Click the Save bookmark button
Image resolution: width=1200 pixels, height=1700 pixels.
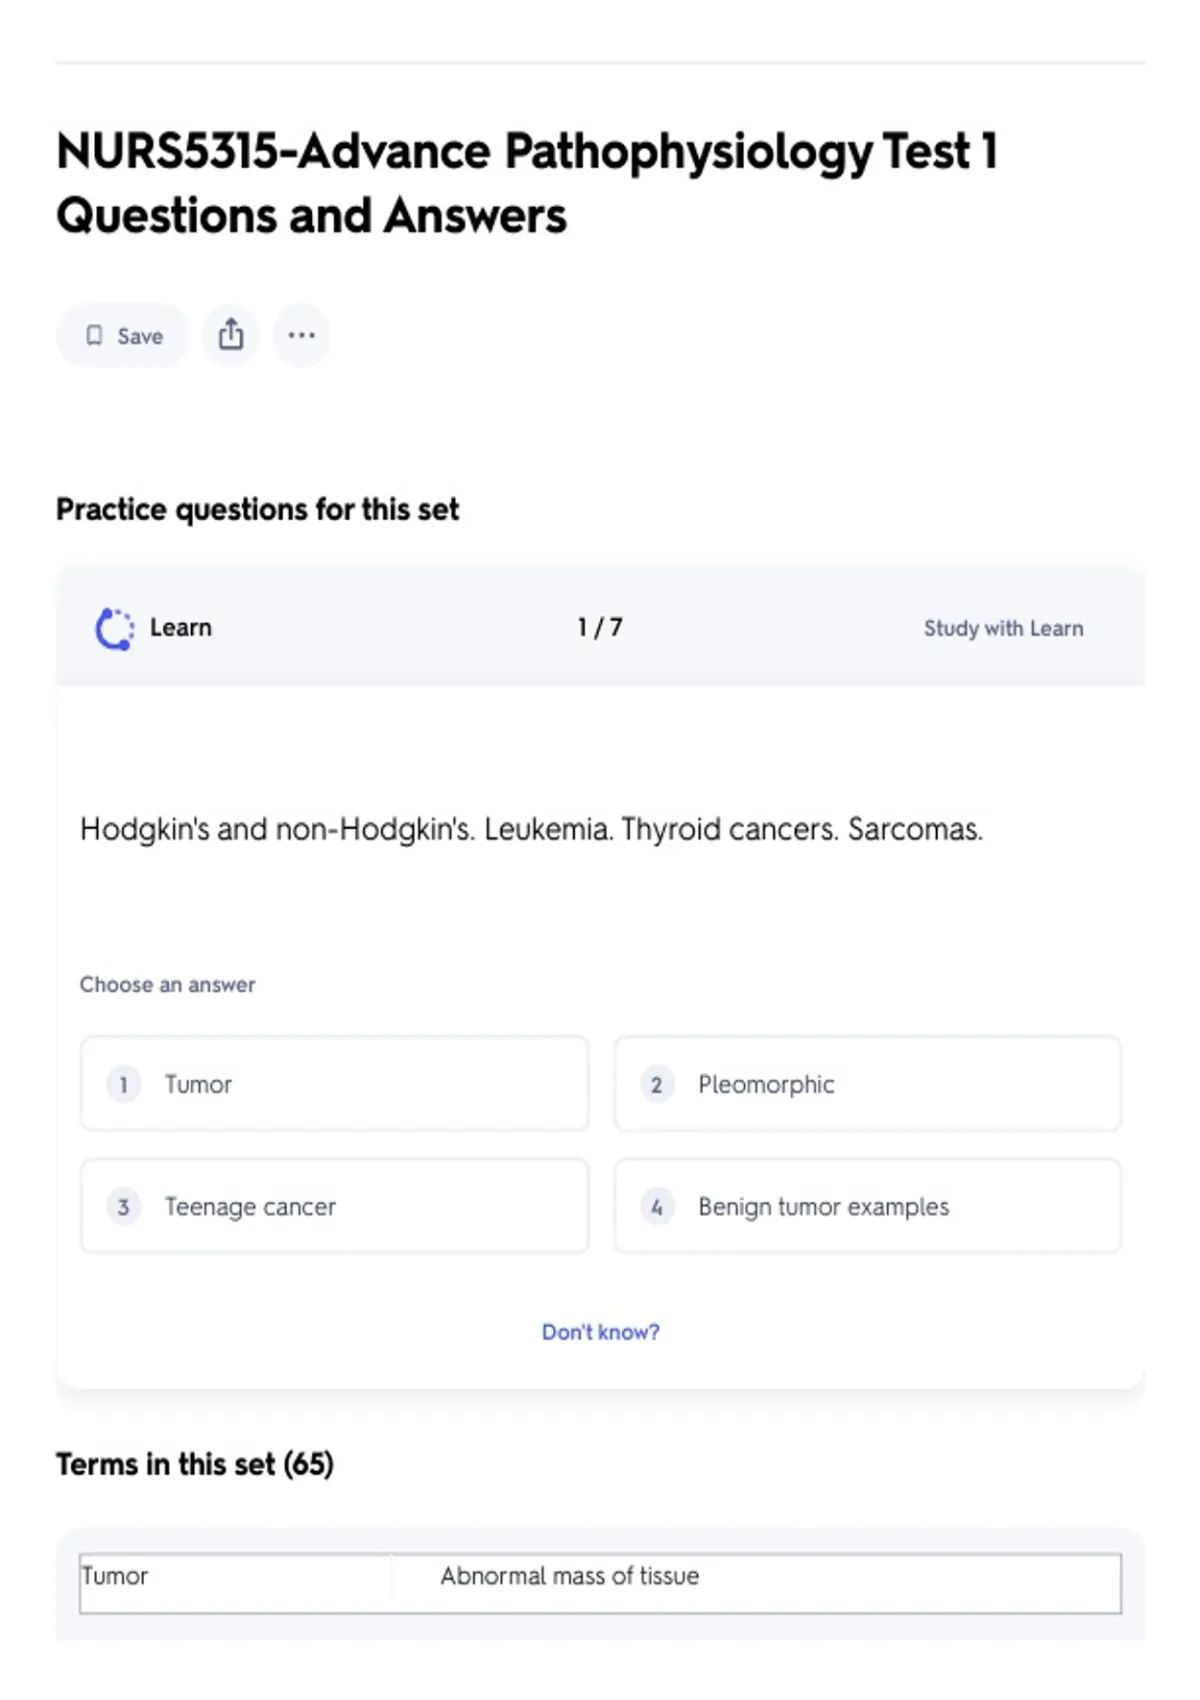(x=122, y=336)
